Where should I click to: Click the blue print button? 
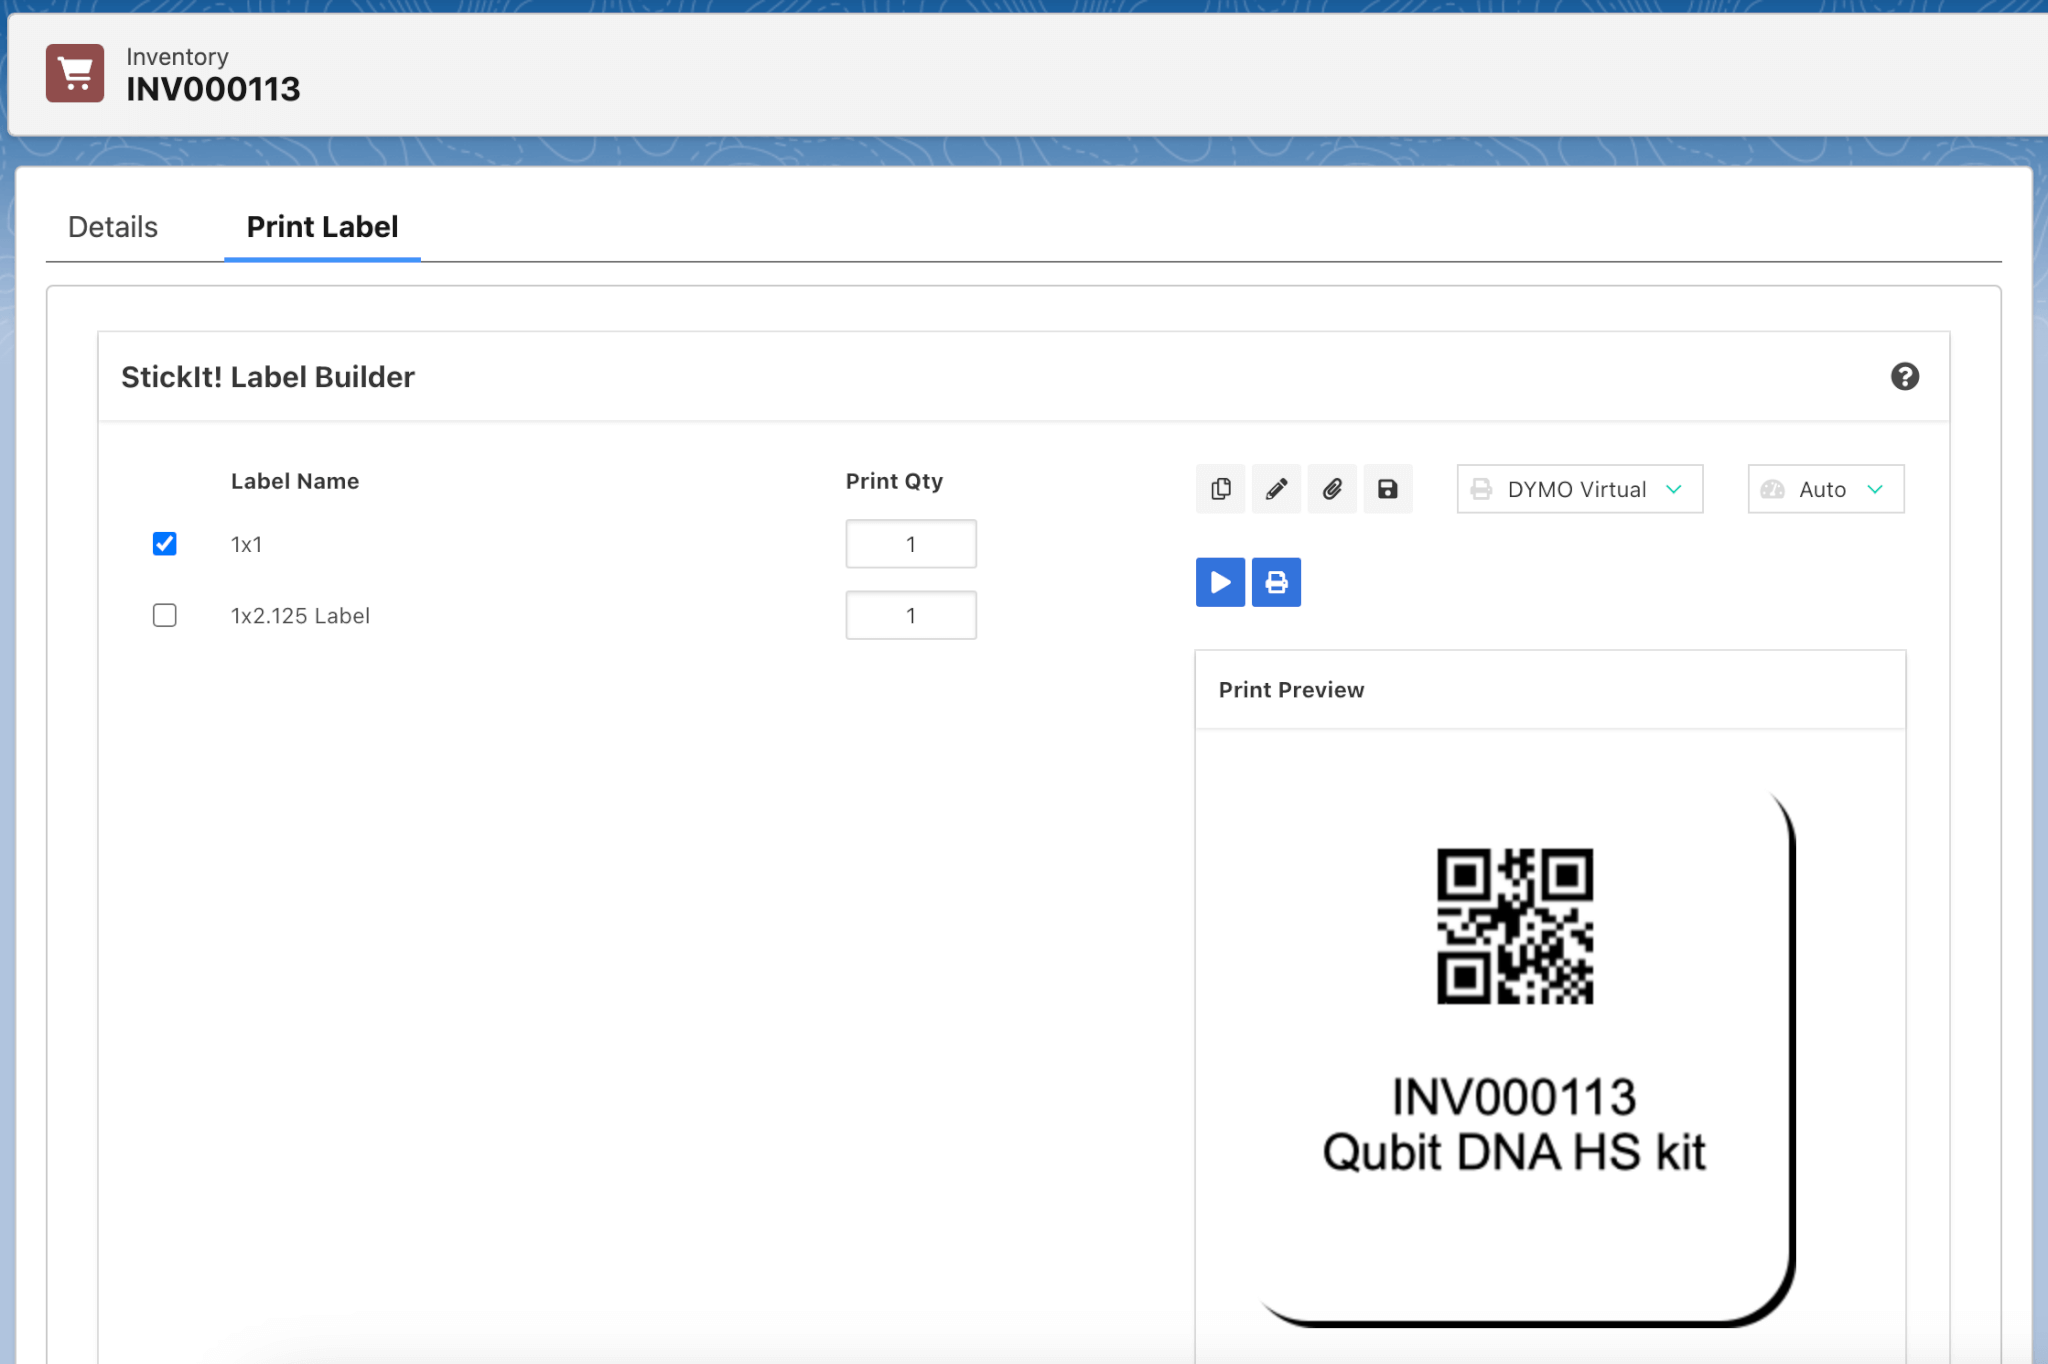pos(1276,582)
